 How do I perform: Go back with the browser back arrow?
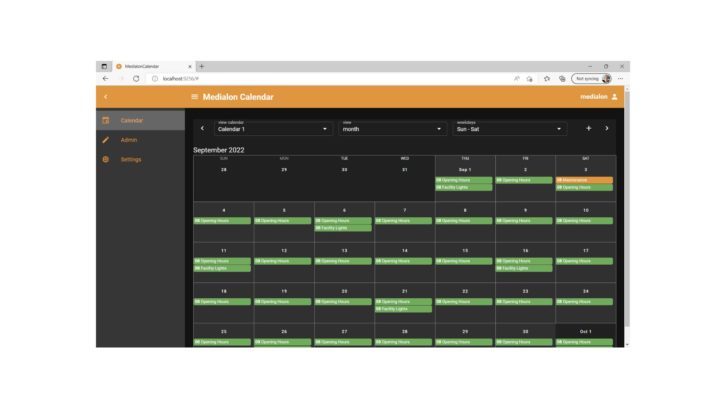(106, 79)
